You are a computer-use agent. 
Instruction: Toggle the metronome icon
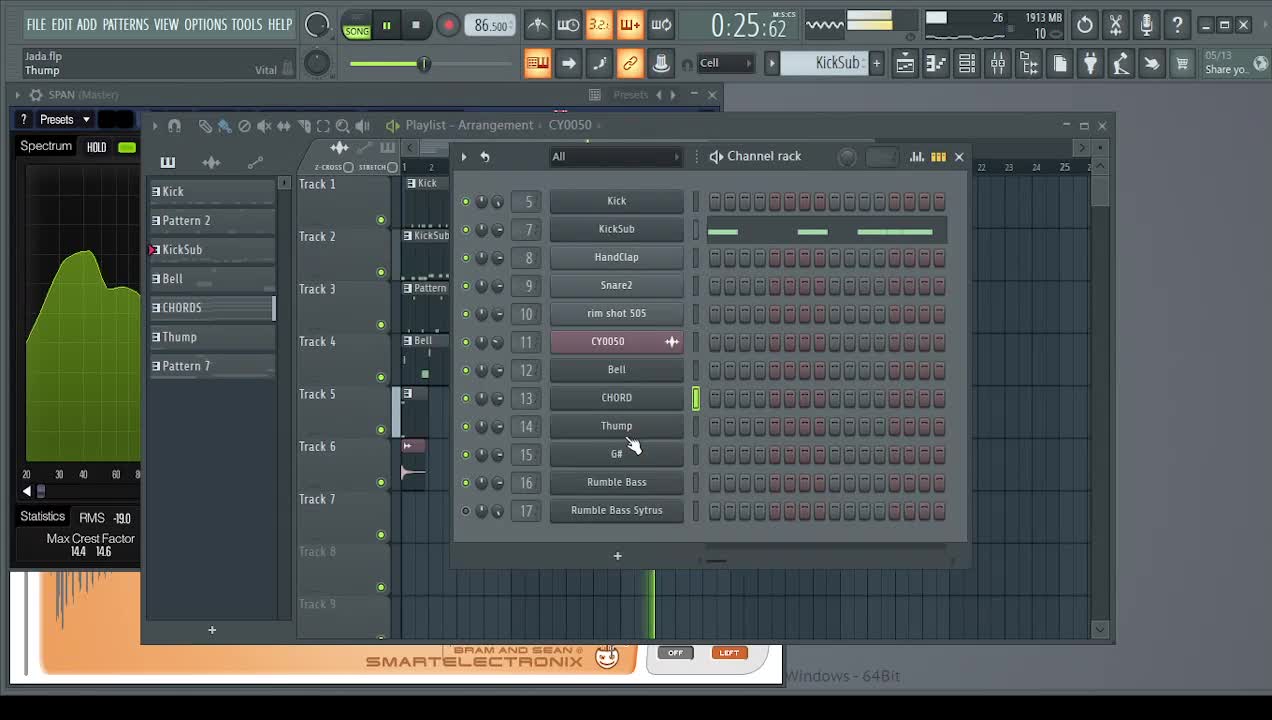(537, 25)
